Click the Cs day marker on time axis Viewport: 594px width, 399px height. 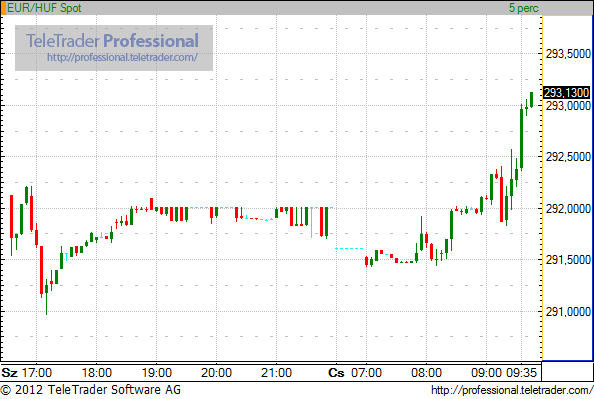[x=336, y=373]
